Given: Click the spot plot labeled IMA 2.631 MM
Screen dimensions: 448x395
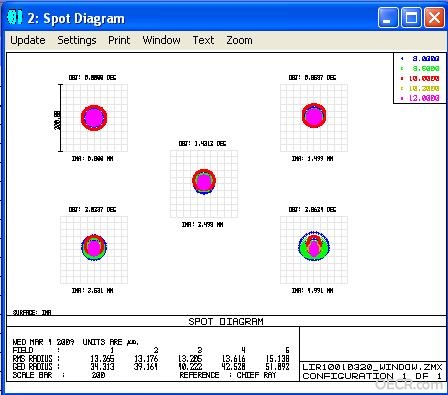Looking at the screenshot, I should (x=94, y=250).
